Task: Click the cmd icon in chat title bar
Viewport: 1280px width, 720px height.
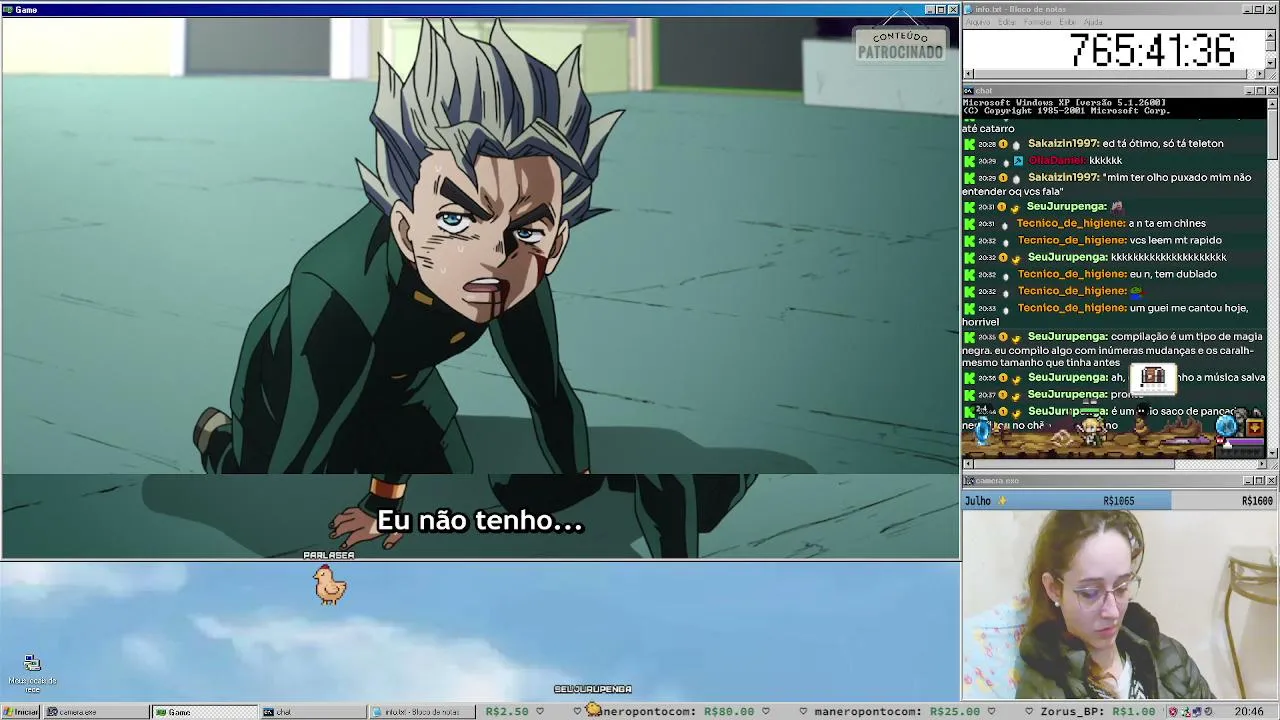Action: tap(969, 91)
